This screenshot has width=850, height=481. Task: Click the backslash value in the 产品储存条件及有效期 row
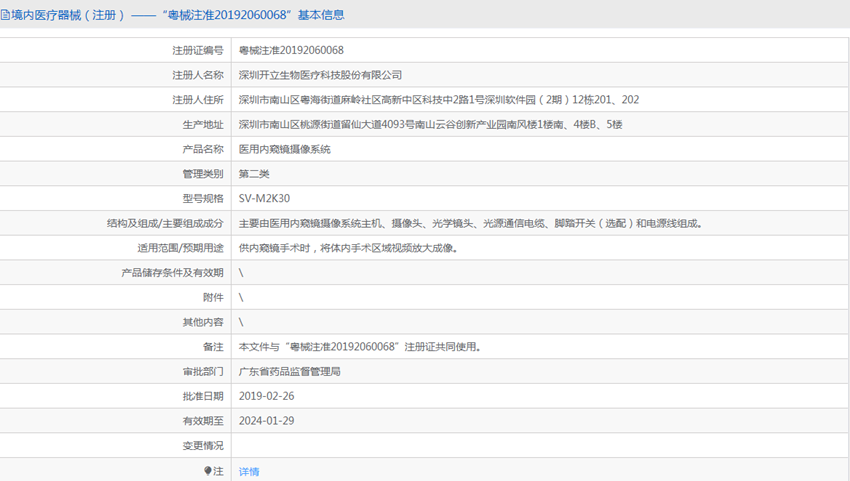click(x=241, y=273)
